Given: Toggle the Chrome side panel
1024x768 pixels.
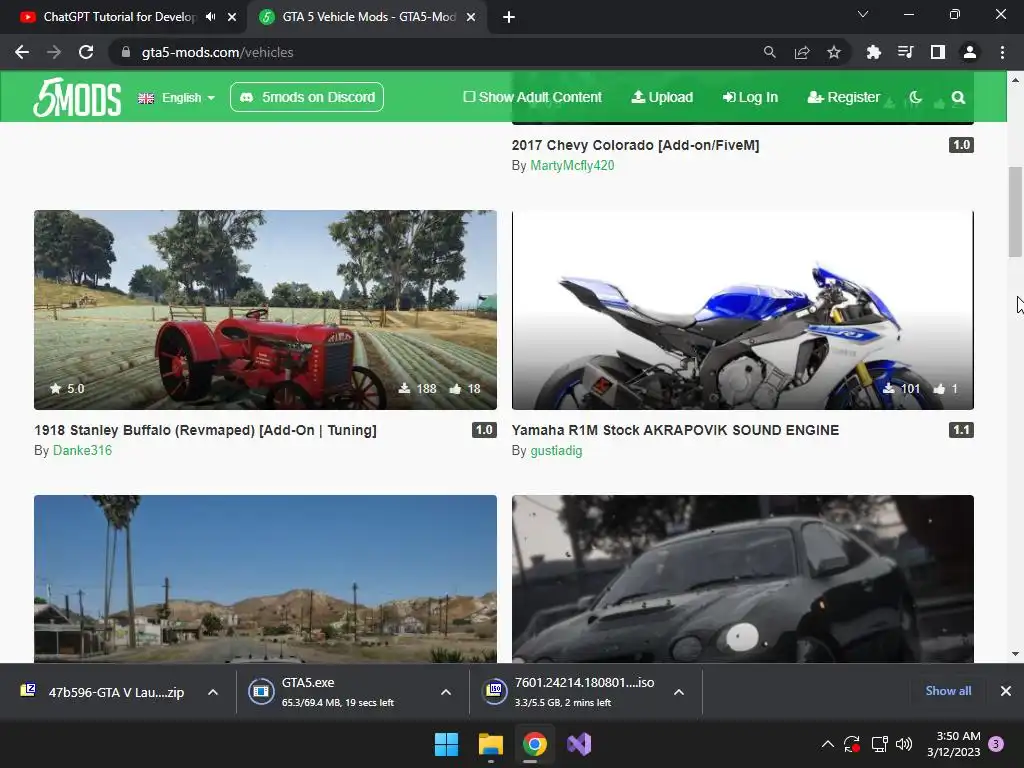Looking at the screenshot, I should pos(938,52).
